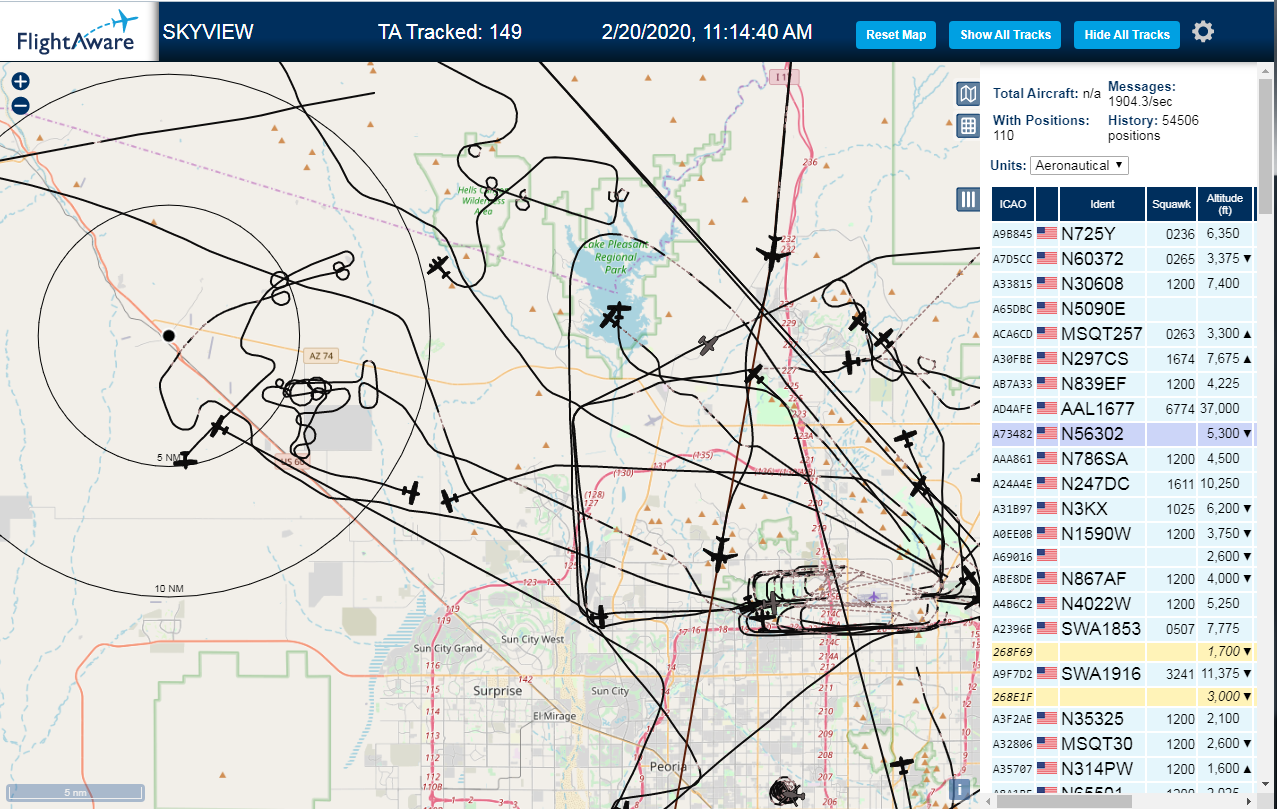Select the N1590W aircraft row
1277x809 pixels.
coord(1124,534)
